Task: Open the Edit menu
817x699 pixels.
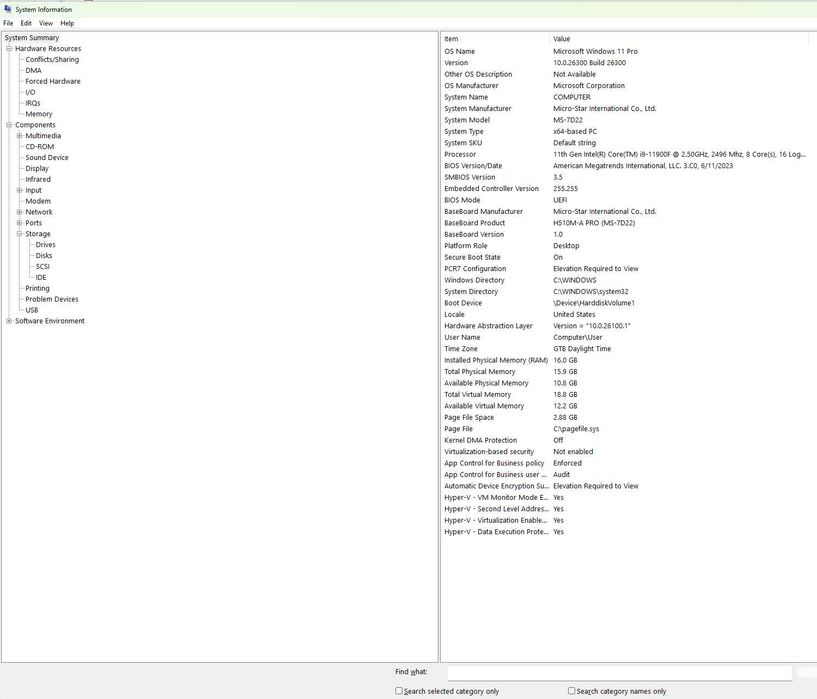Action: [26, 23]
